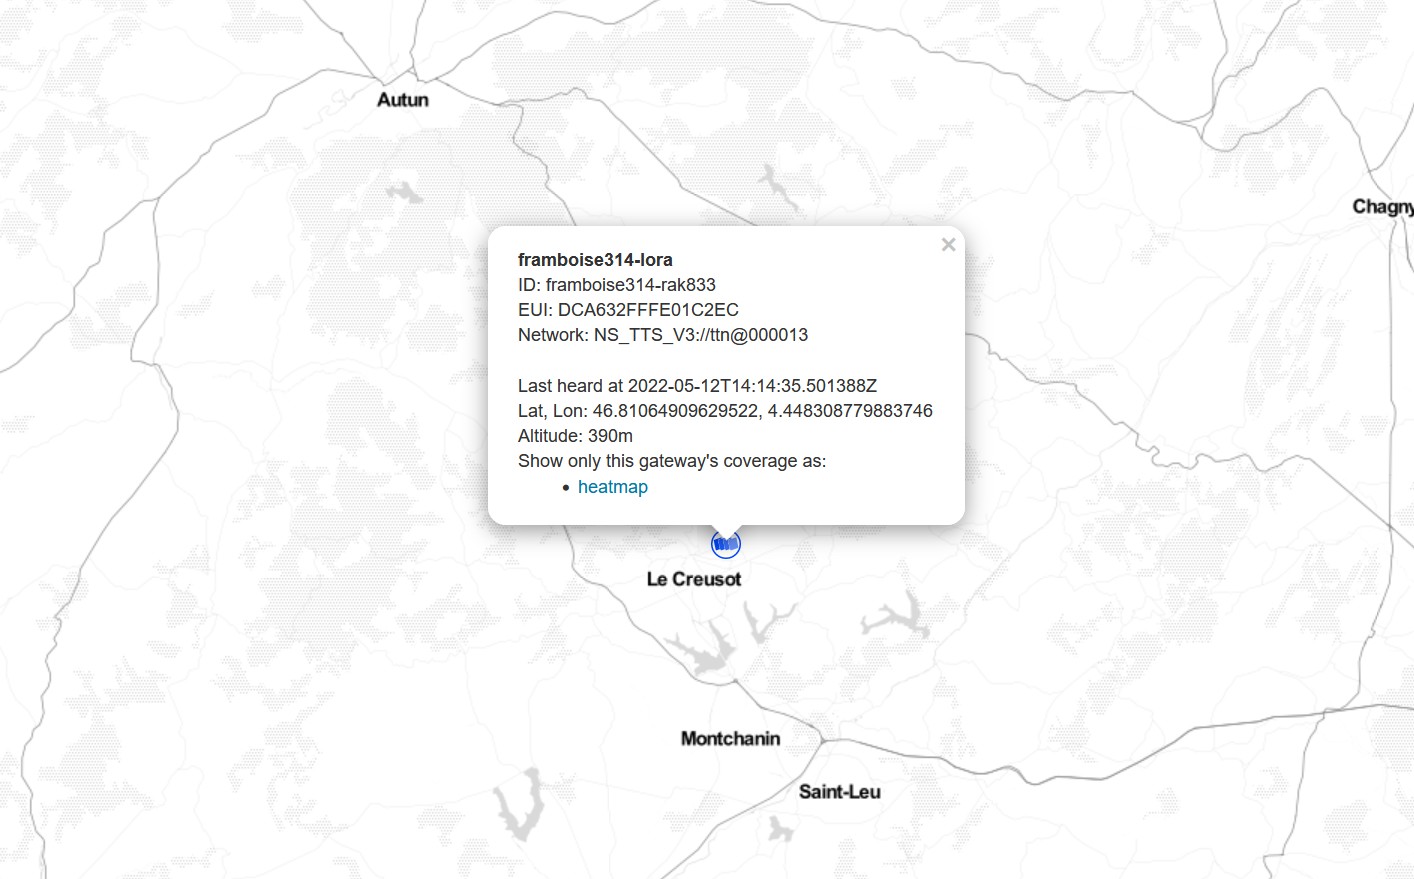The width and height of the screenshot is (1414, 879).
Task: Click the Chagny label at map edge
Action: click(1383, 207)
